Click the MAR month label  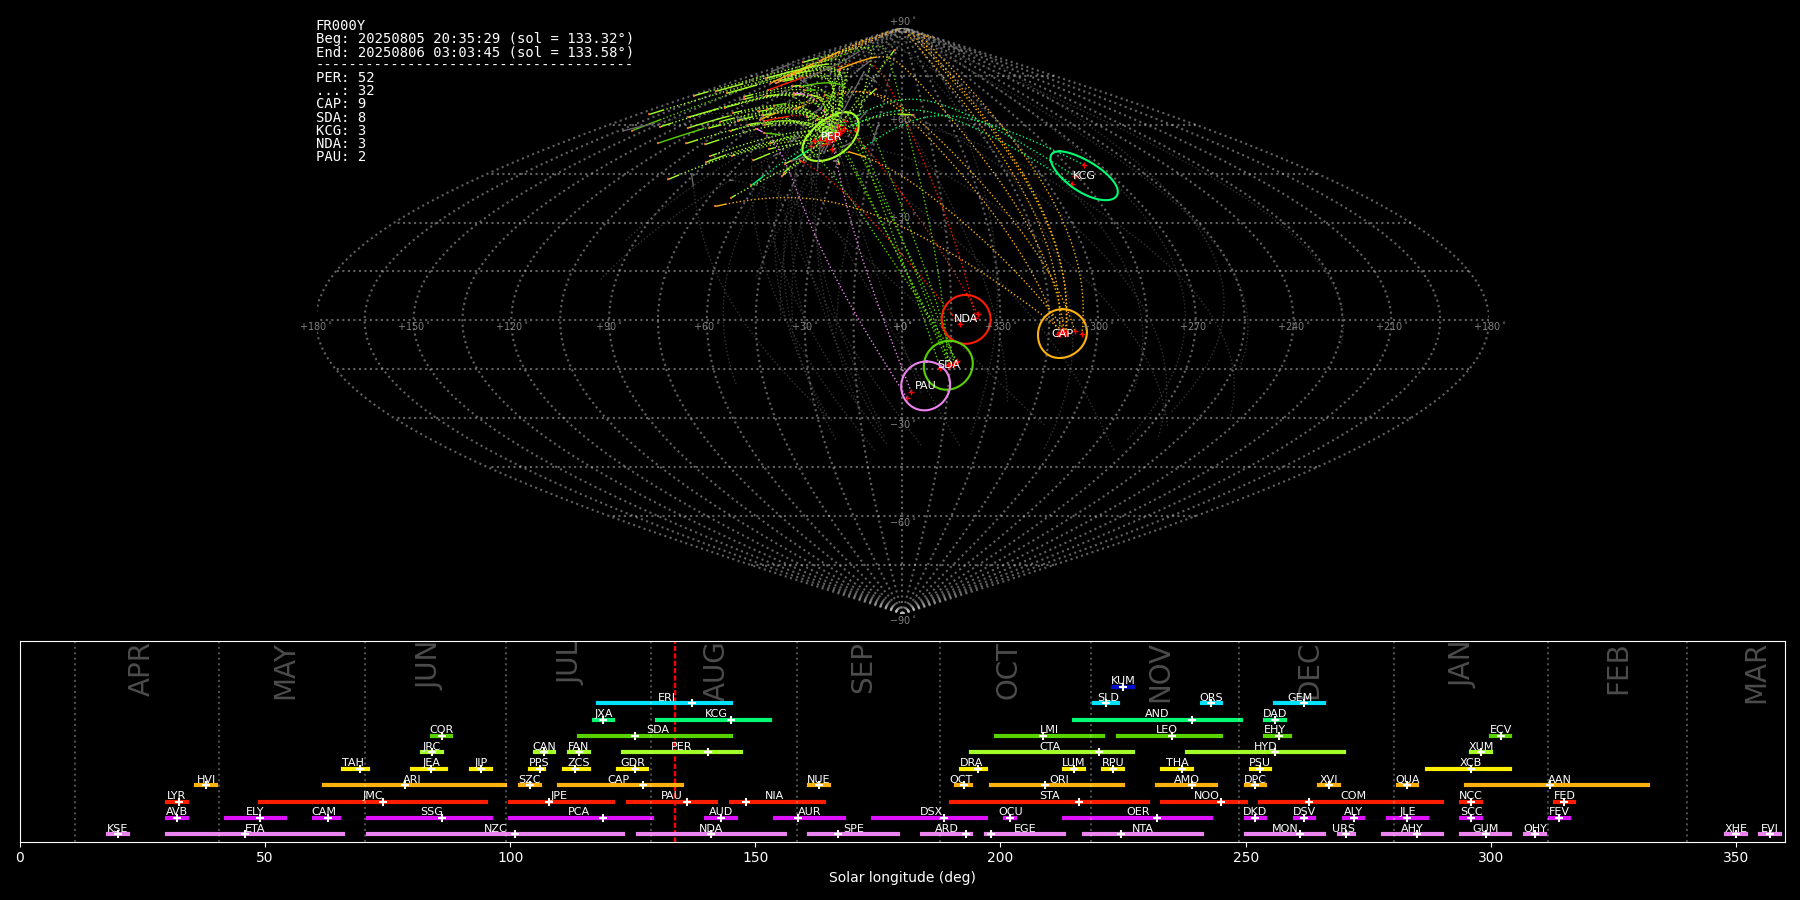pyautogui.click(x=1756, y=674)
